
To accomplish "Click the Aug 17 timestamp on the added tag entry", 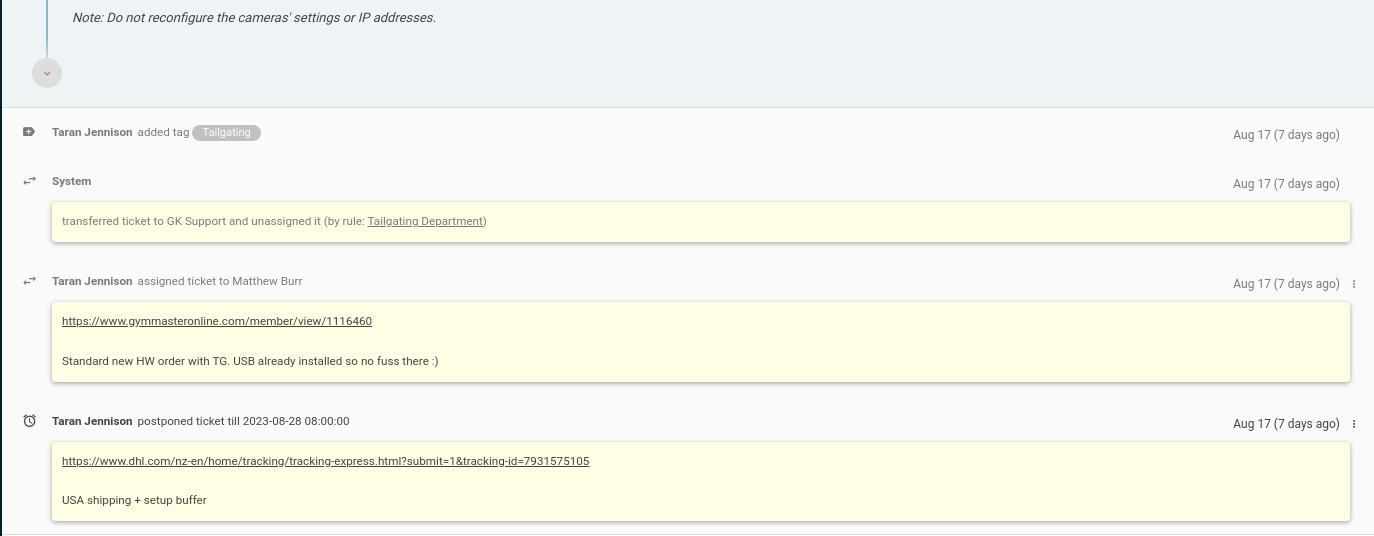I will tap(1285, 135).
